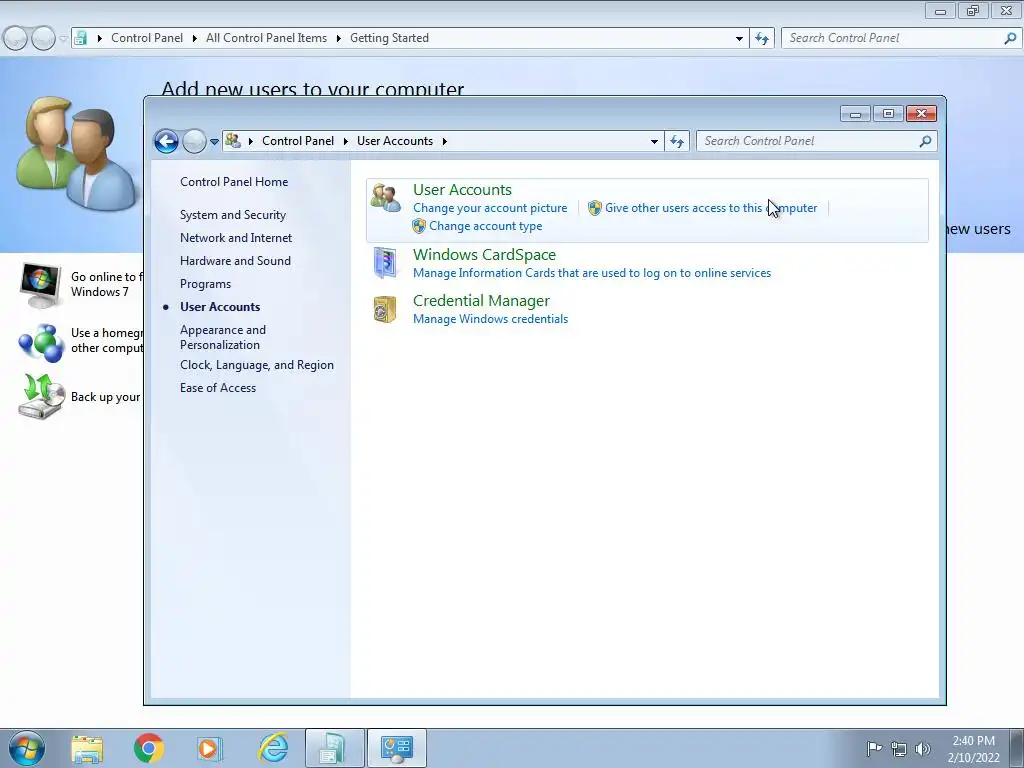This screenshot has height=768, width=1024.
Task: Click forward arrow in User Accounts window
Action: pos(194,141)
